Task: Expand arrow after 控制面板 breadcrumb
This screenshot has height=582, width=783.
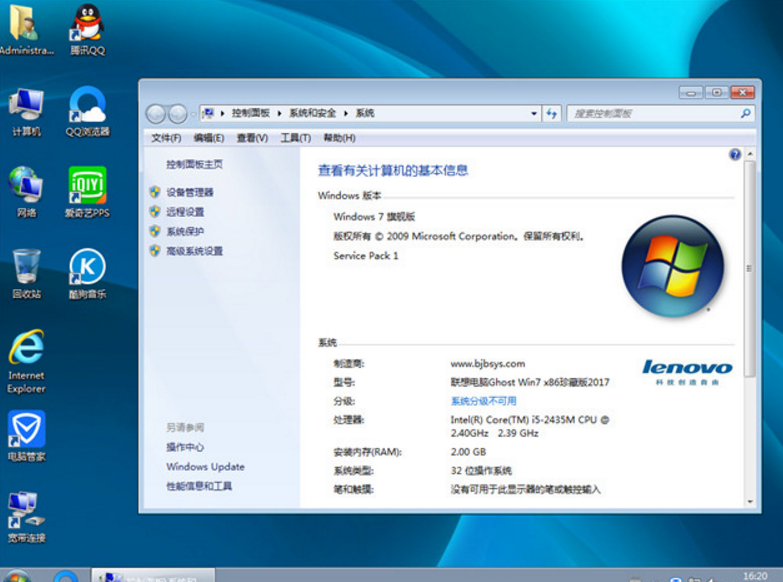Action: pos(279,113)
